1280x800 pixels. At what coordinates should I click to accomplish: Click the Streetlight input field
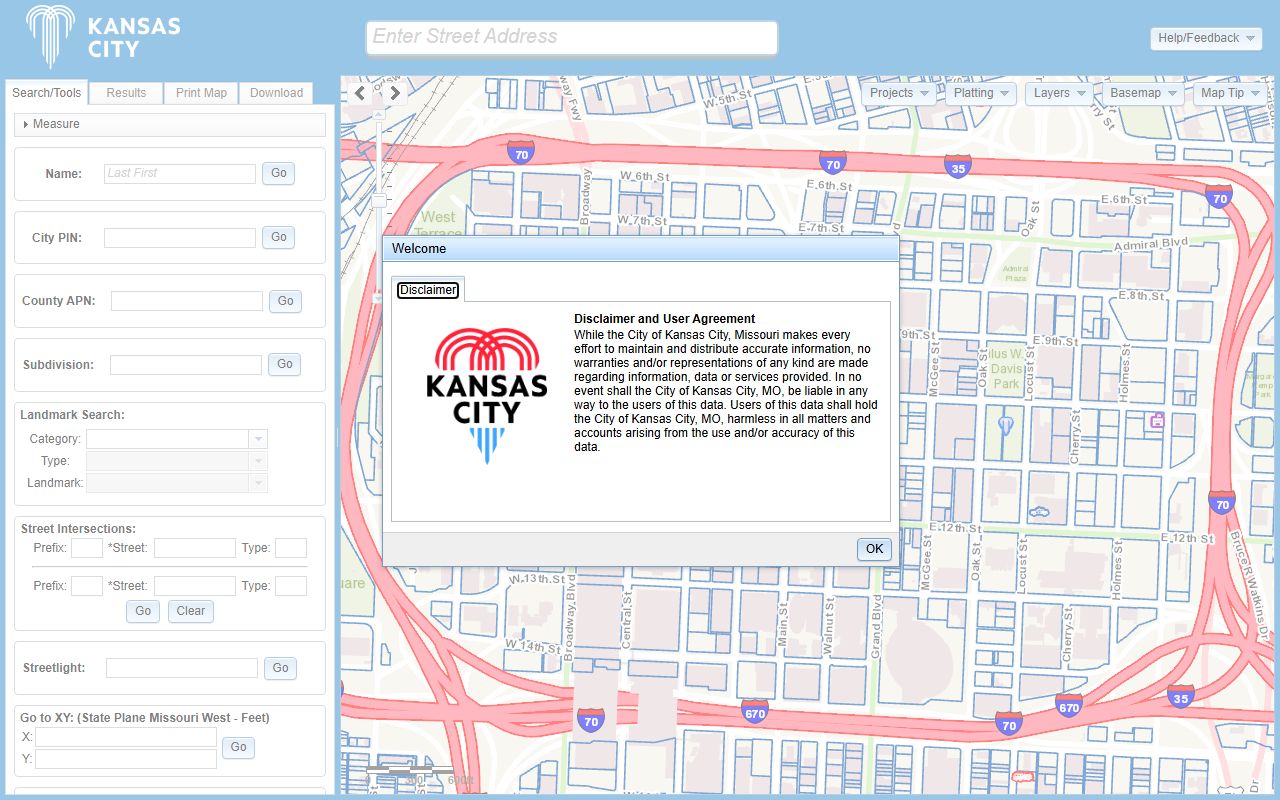tap(182, 668)
